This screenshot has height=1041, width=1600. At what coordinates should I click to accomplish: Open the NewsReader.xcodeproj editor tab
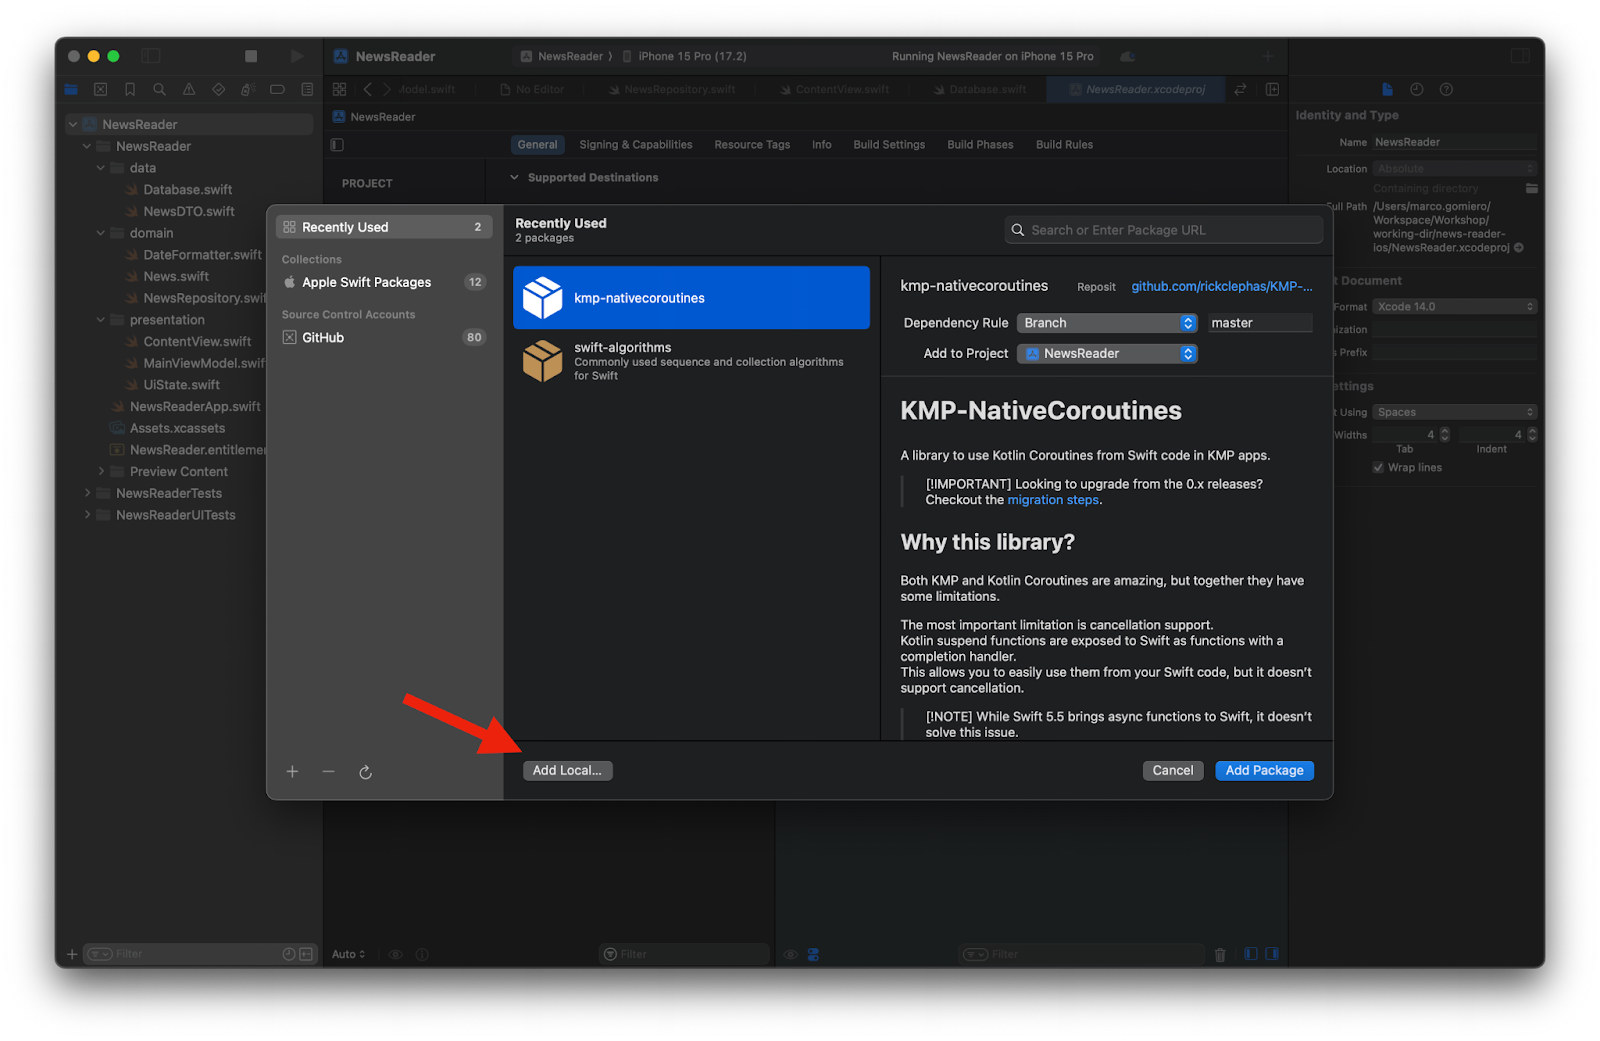pos(1137,89)
